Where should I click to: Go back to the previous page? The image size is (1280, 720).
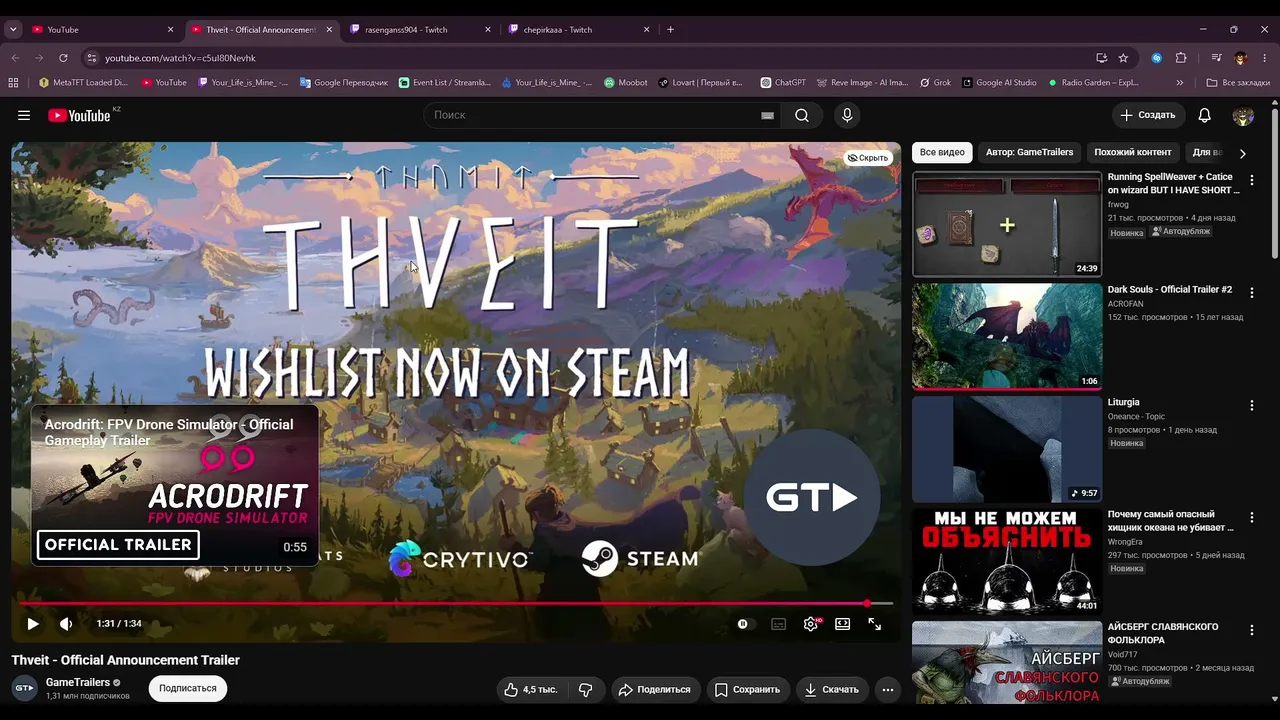tap(15, 58)
